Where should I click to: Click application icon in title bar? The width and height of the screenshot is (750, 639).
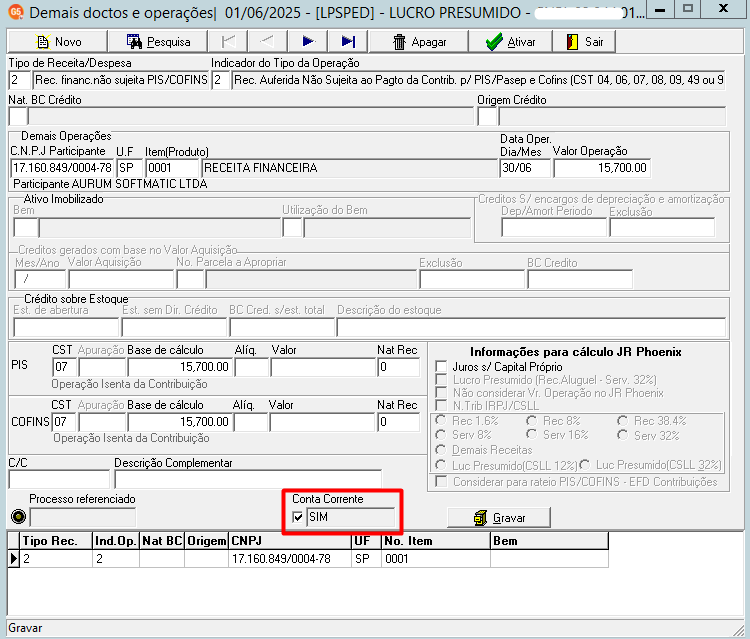pyautogui.click(x=15, y=12)
